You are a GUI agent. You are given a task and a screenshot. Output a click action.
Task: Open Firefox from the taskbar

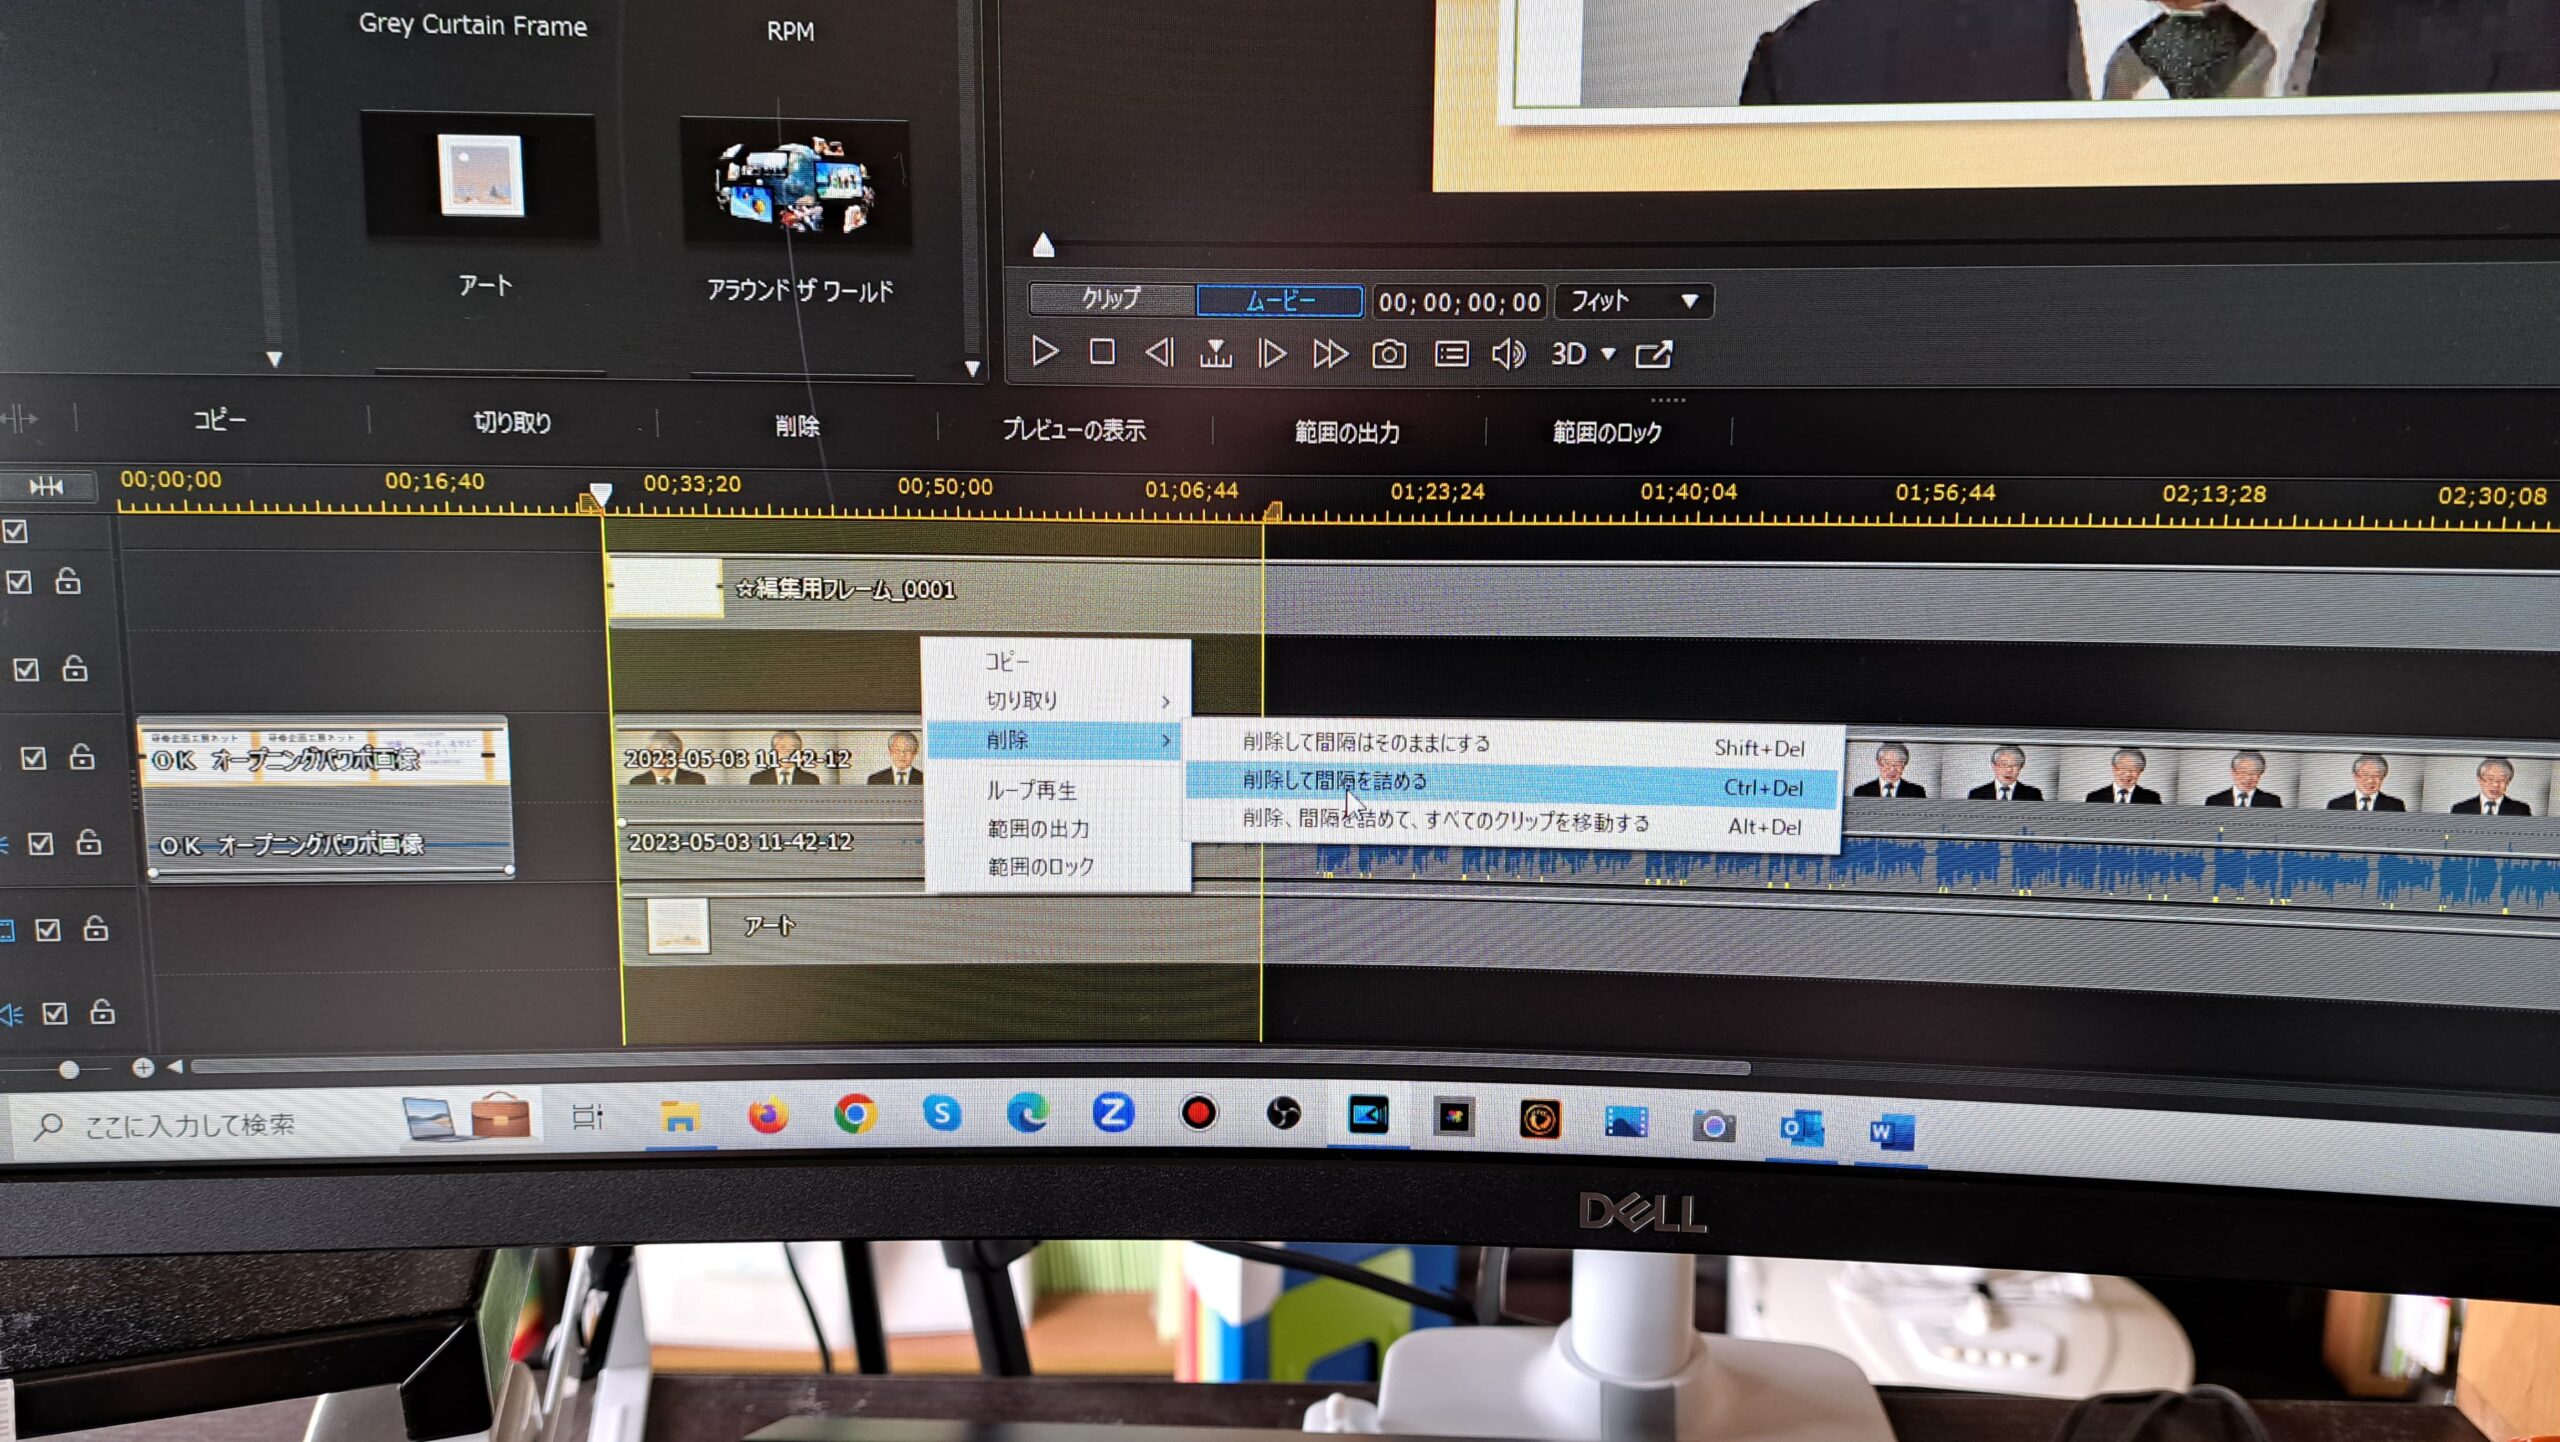(x=768, y=1114)
